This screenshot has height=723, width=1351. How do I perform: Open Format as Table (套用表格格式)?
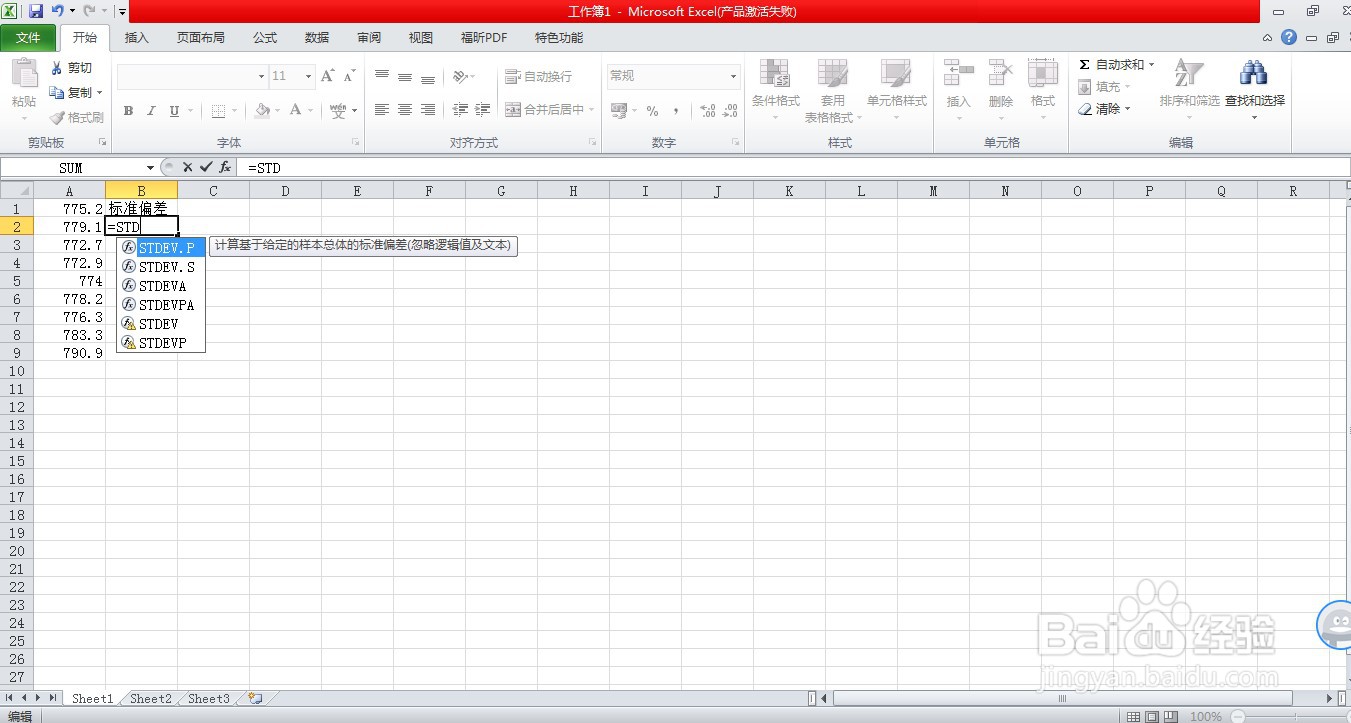click(832, 90)
